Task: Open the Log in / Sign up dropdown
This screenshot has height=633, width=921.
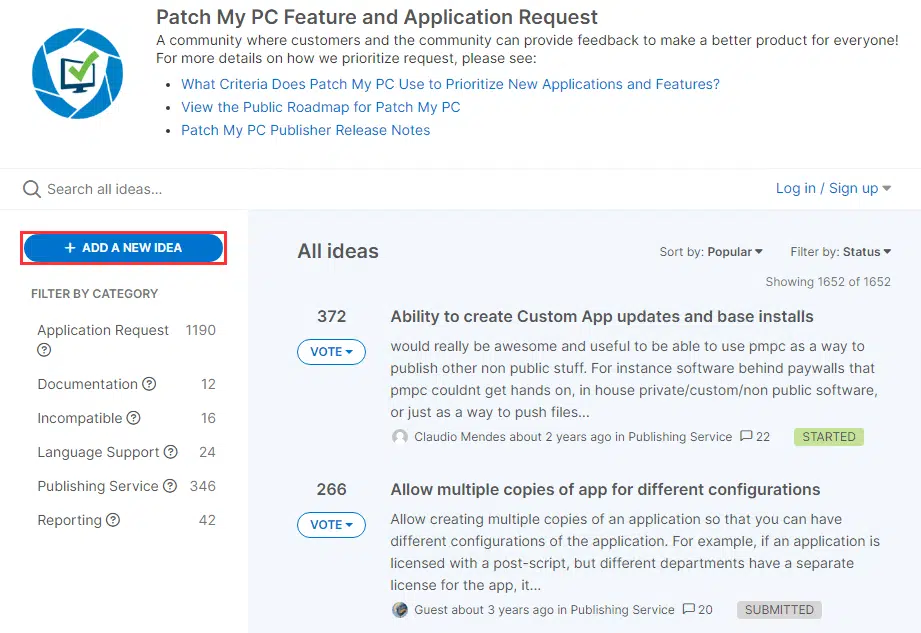Action: coord(833,188)
